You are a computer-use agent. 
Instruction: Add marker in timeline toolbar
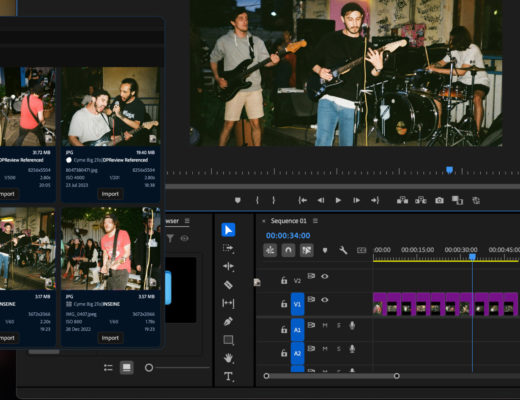pyautogui.click(x=325, y=250)
